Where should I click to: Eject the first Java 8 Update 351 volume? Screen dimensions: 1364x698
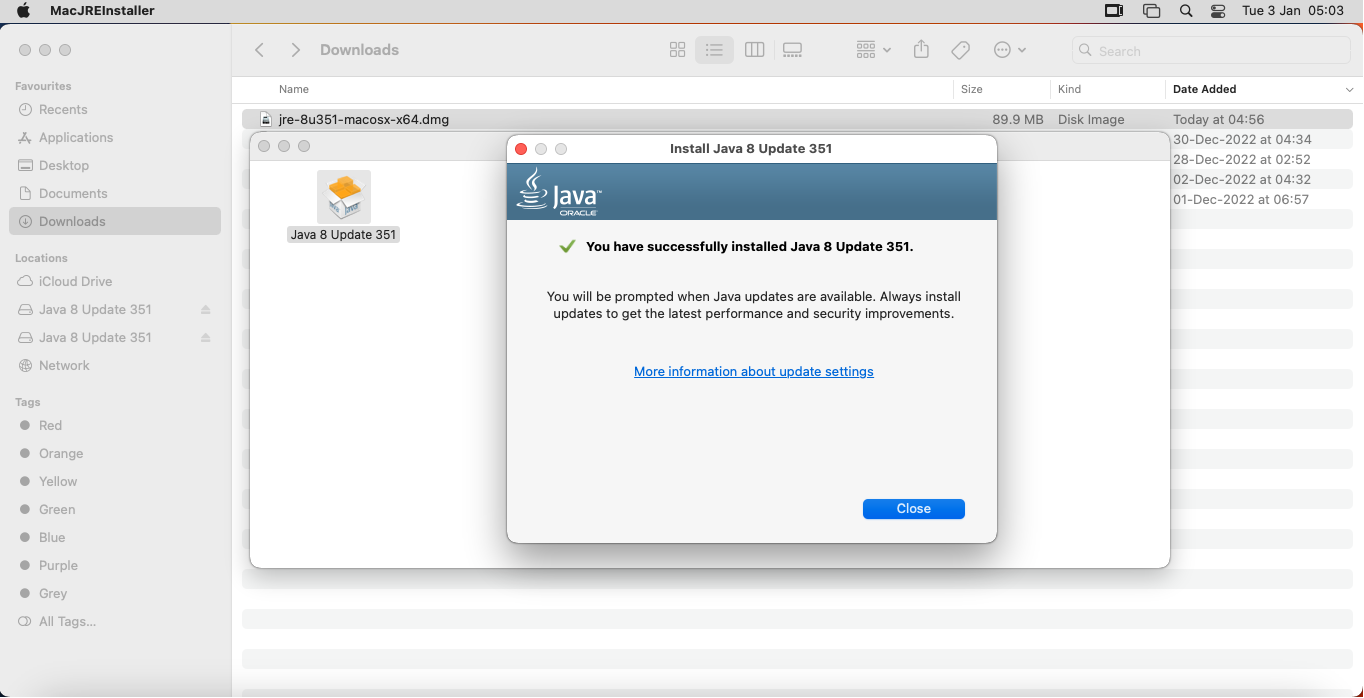(206, 310)
